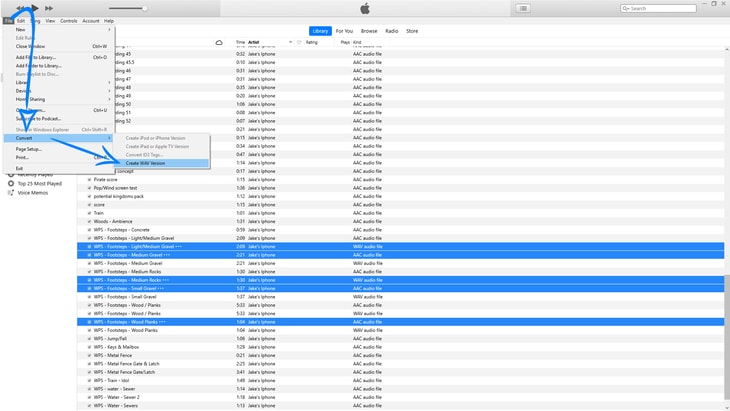Click the vertical scrollbar thumb
This screenshot has width=730, height=411.
point(727,336)
